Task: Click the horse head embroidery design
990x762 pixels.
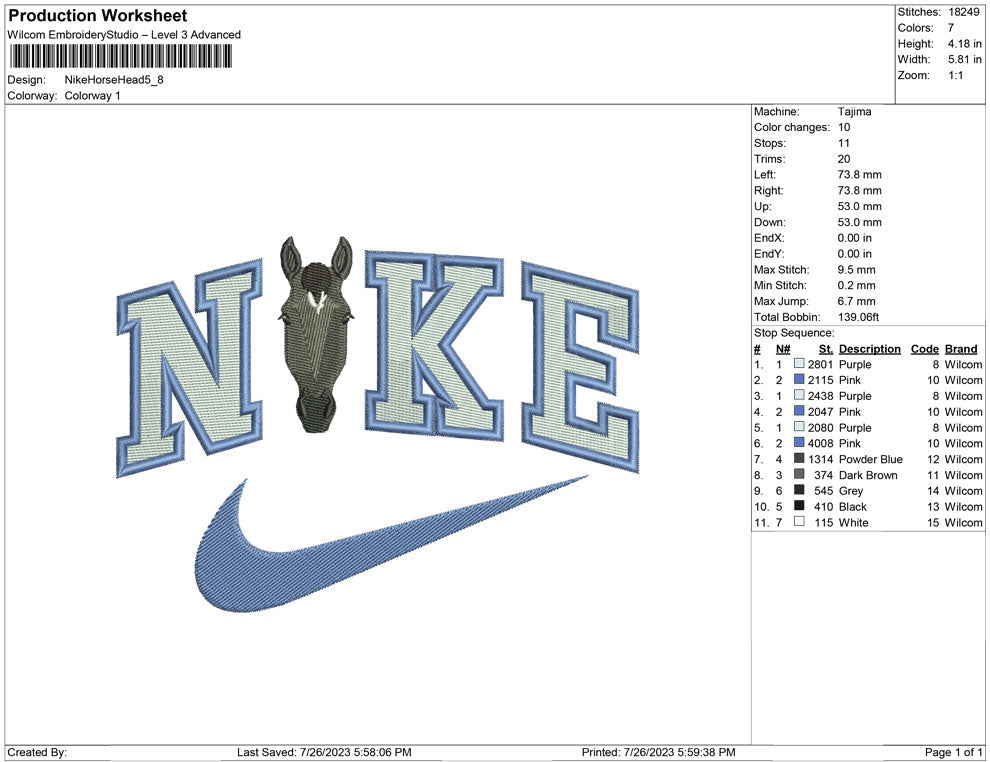Action: (x=316, y=335)
